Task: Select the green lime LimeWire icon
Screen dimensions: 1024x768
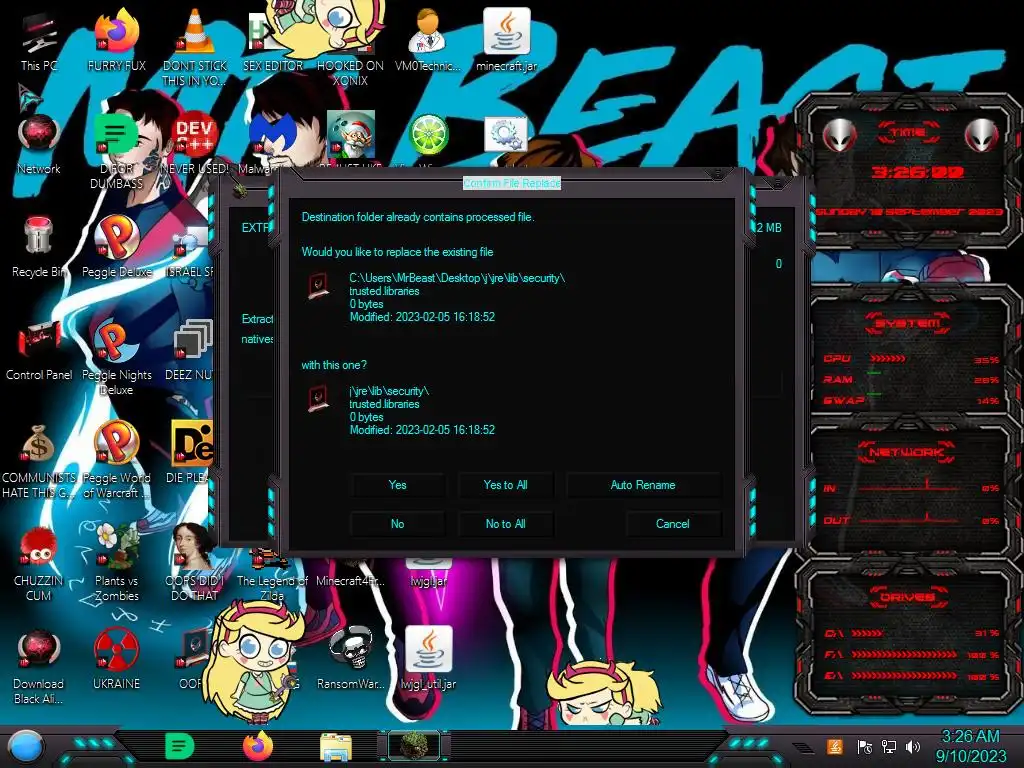Action: [x=428, y=135]
